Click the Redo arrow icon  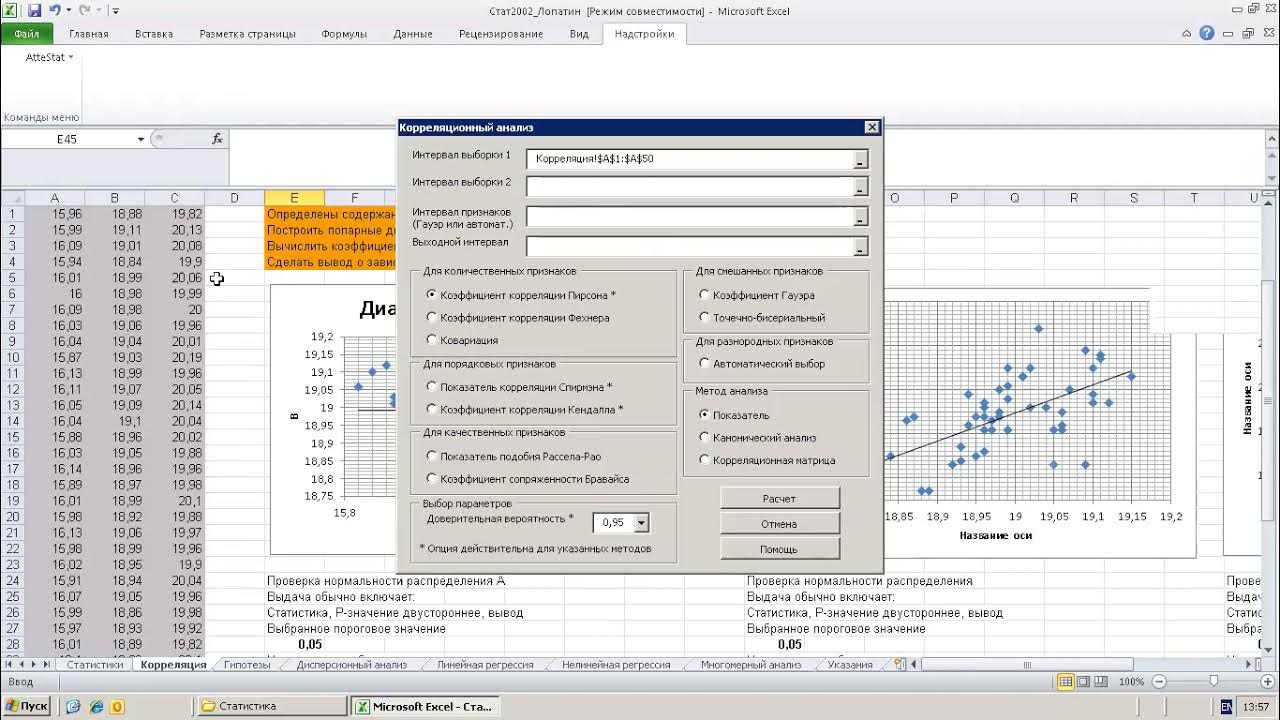point(84,11)
